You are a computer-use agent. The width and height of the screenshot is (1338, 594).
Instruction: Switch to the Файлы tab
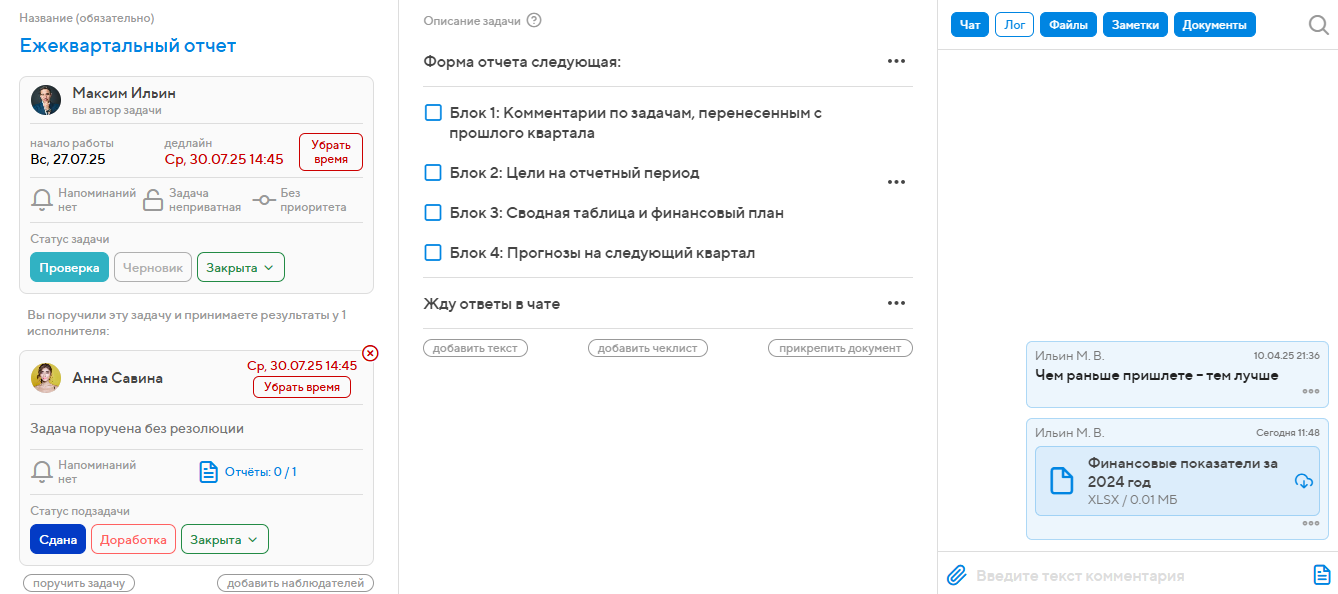coord(1068,25)
